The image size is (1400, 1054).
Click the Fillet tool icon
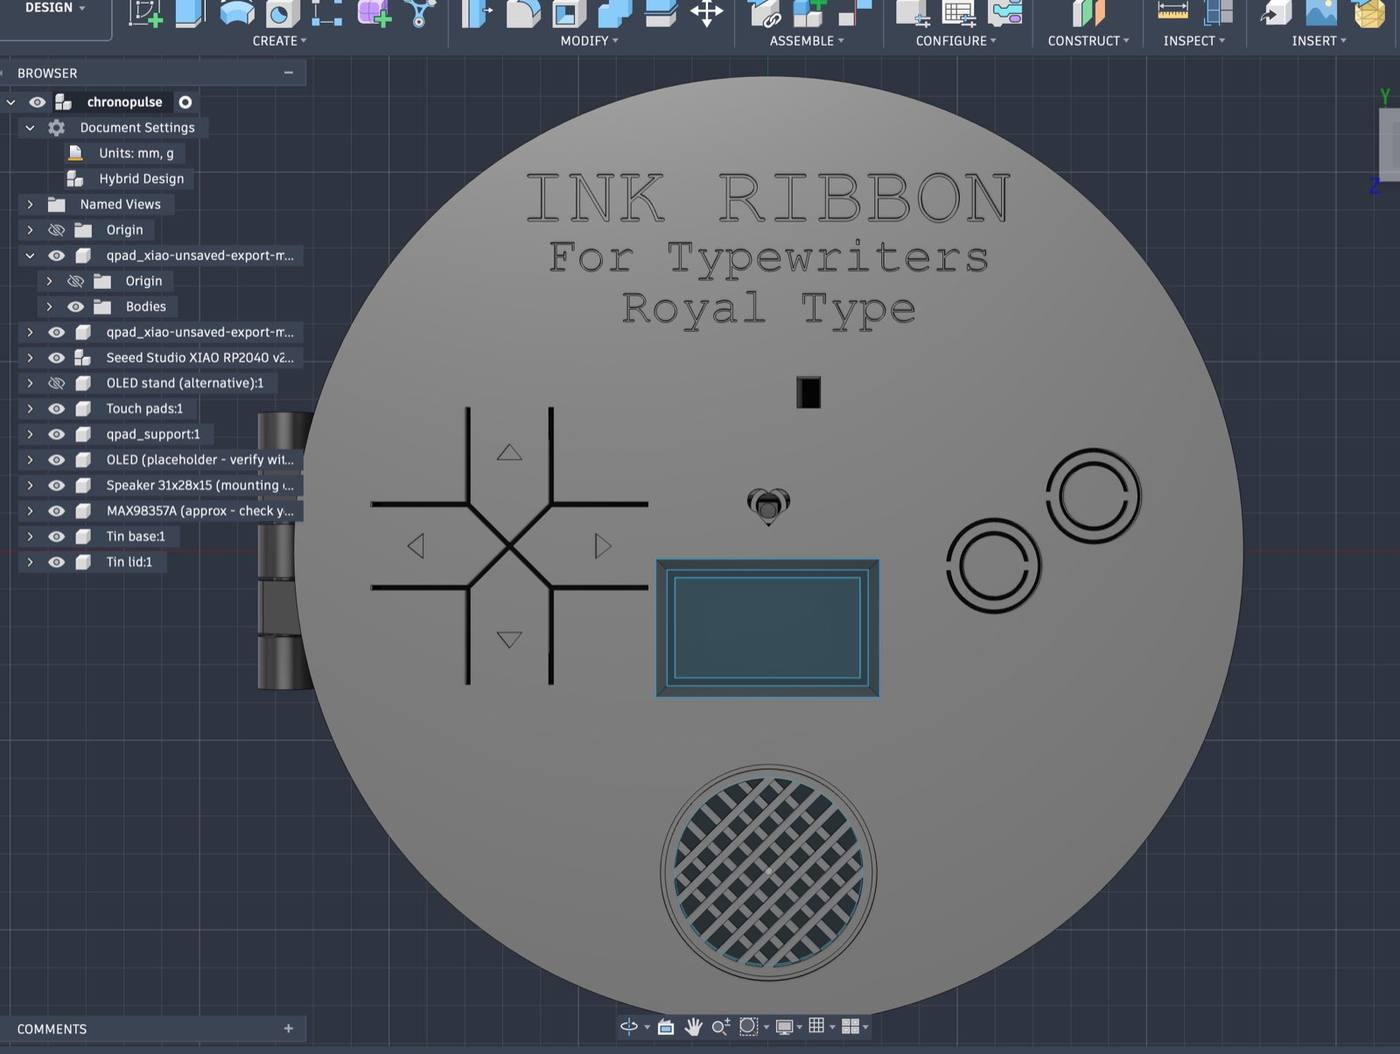point(523,12)
